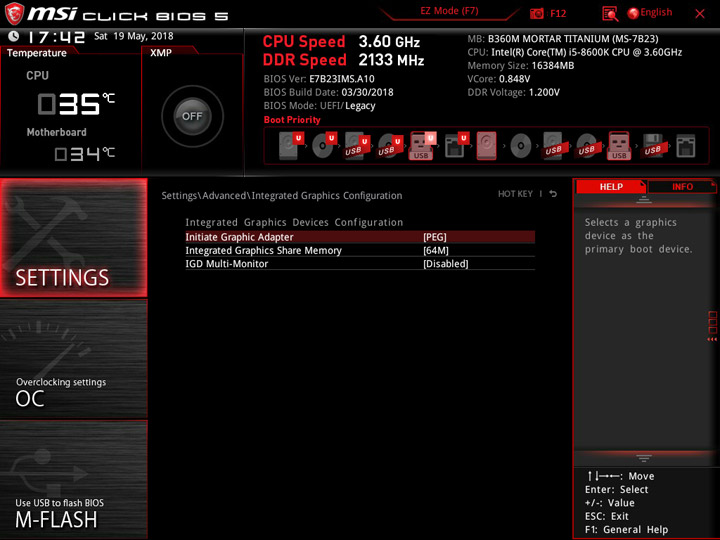Take a screenshot with the F12 camera icon
The height and width of the screenshot is (540, 720).
(536, 13)
